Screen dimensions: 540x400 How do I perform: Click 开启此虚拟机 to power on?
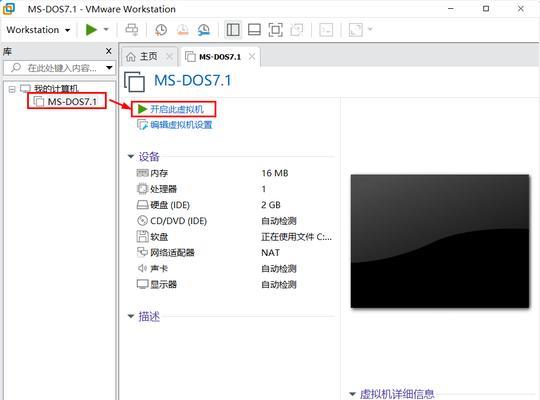[171, 109]
